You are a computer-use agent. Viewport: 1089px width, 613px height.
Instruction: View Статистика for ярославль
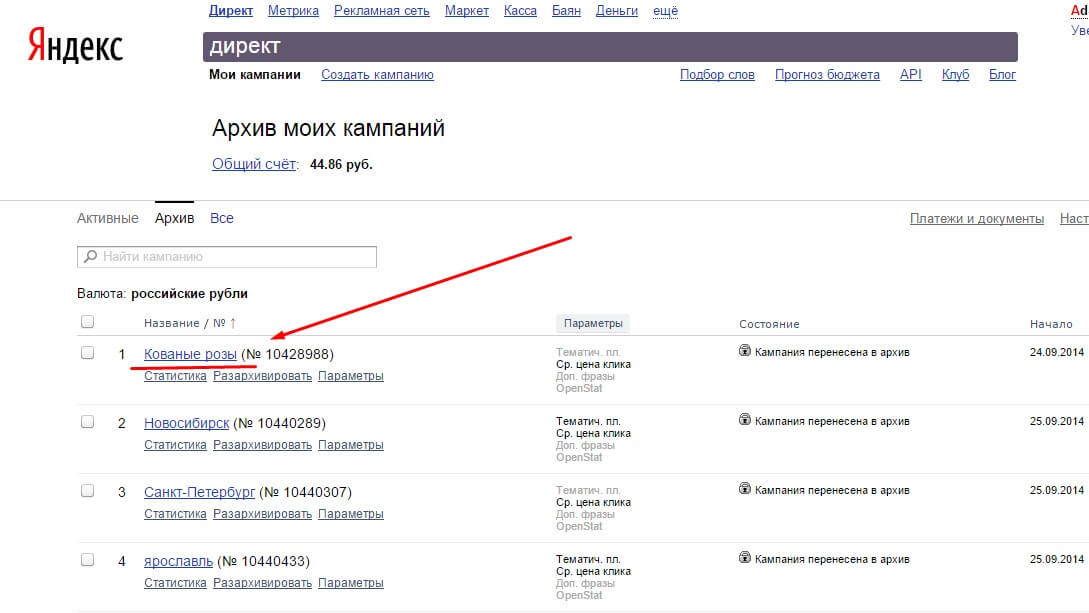point(175,582)
